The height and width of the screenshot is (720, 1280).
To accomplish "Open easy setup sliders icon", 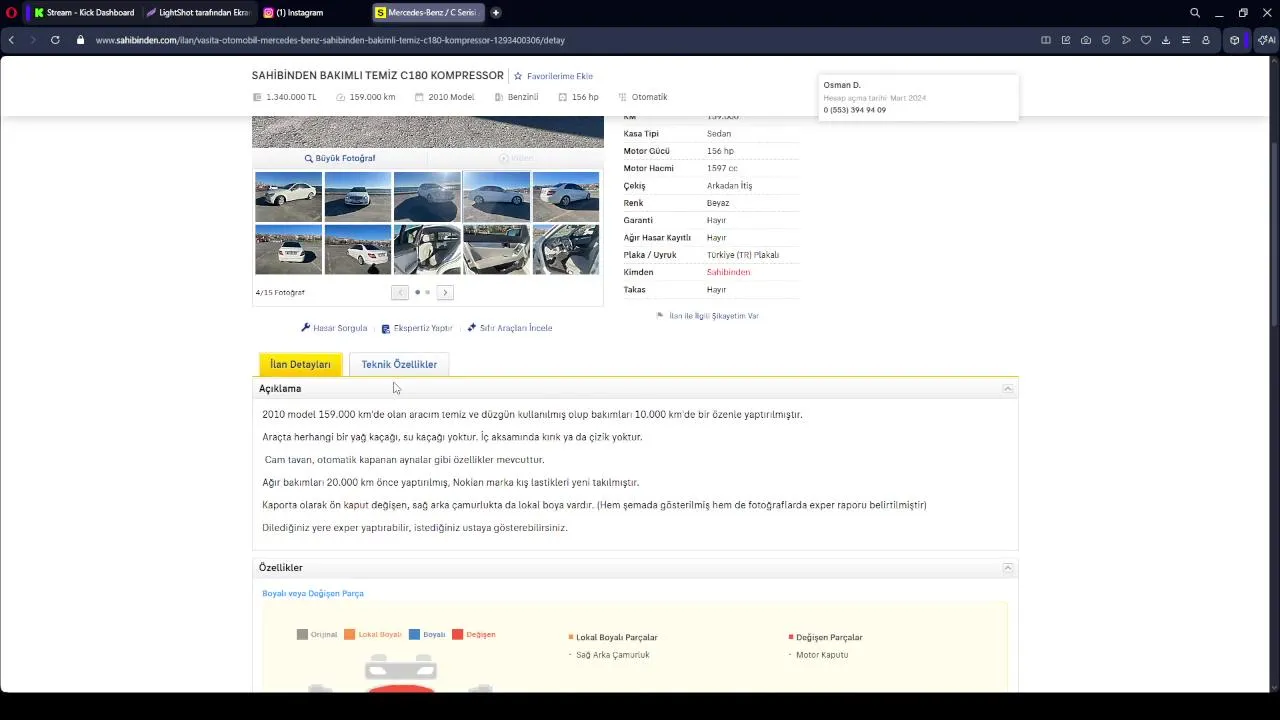I will coord(1186,40).
